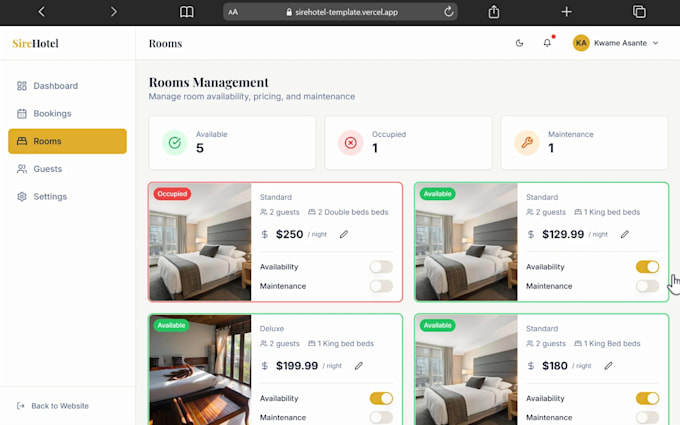Toggle Maintenance on the $250 room
The image size is (680, 425).
(x=381, y=286)
